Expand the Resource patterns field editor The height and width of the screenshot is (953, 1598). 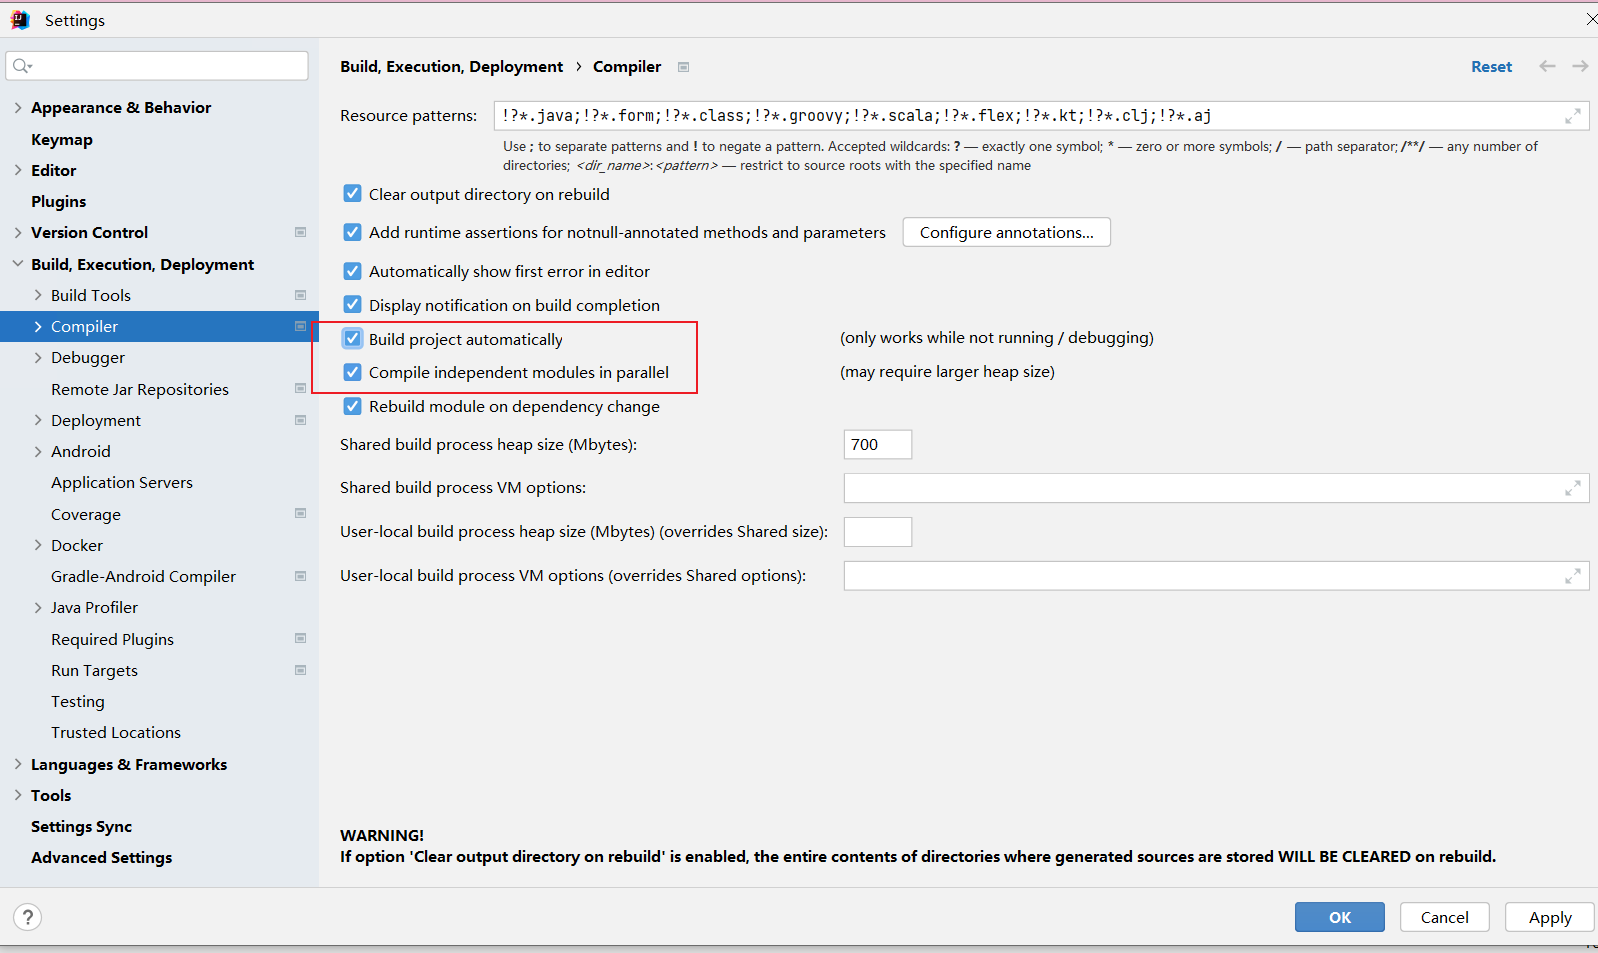pyautogui.click(x=1572, y=116)
